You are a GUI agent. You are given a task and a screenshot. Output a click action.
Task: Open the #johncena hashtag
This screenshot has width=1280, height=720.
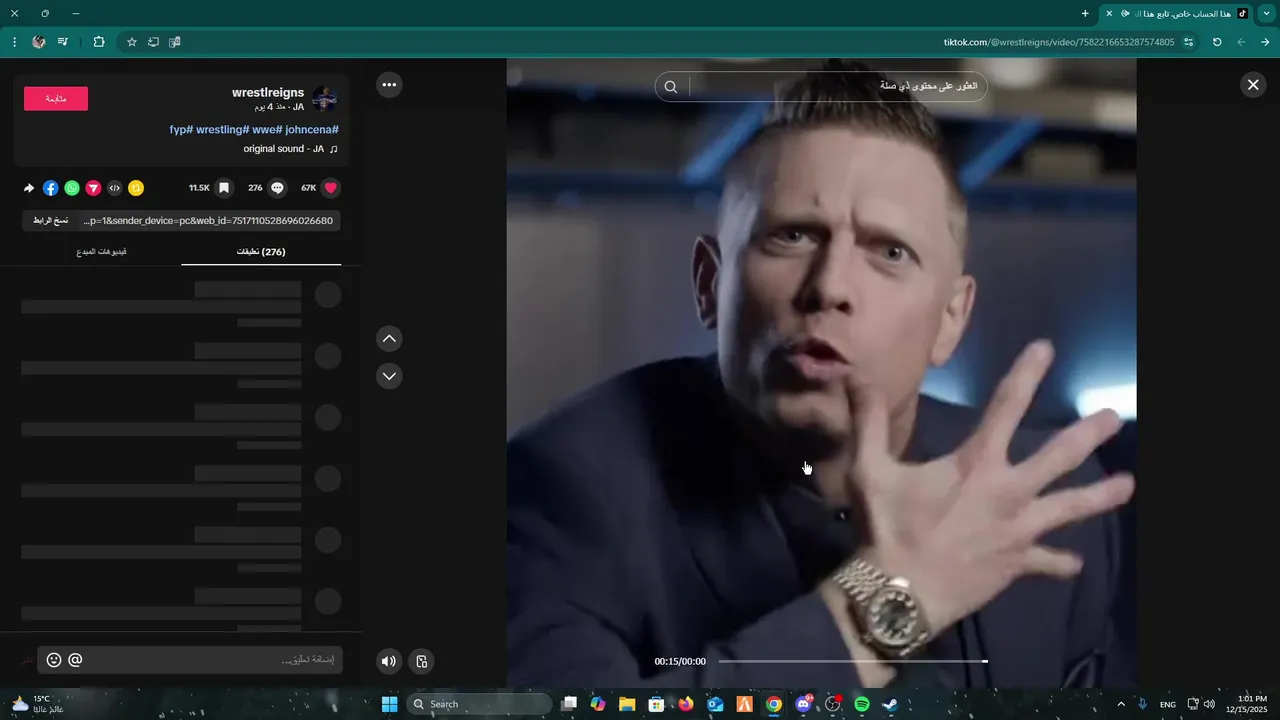tap(312, 130)
